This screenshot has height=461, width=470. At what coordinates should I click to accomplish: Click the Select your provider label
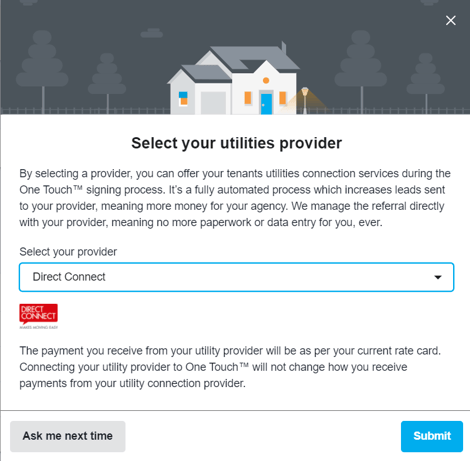point(68,252)
